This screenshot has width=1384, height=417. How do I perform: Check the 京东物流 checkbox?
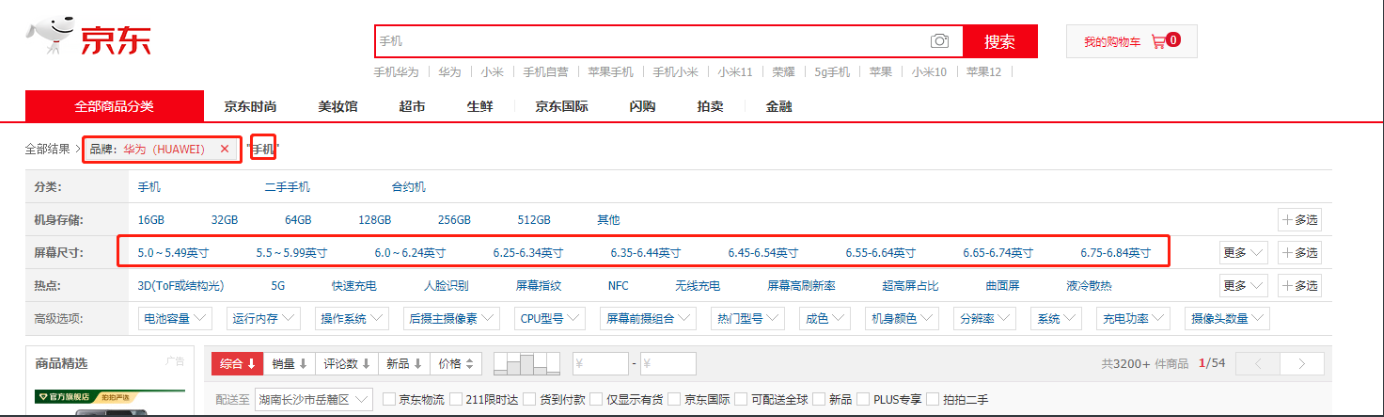point(389,399)
